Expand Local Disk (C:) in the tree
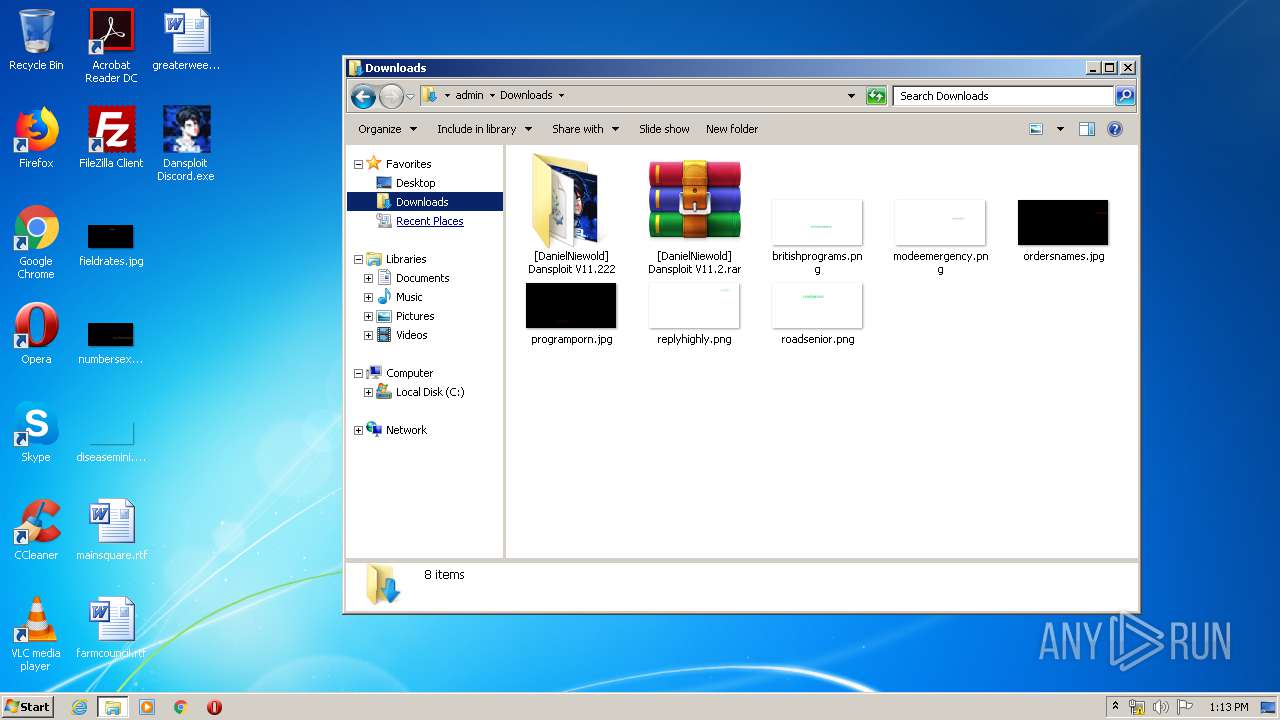The height and width of the screenshot is (720, 1280). tap(368, 392)
